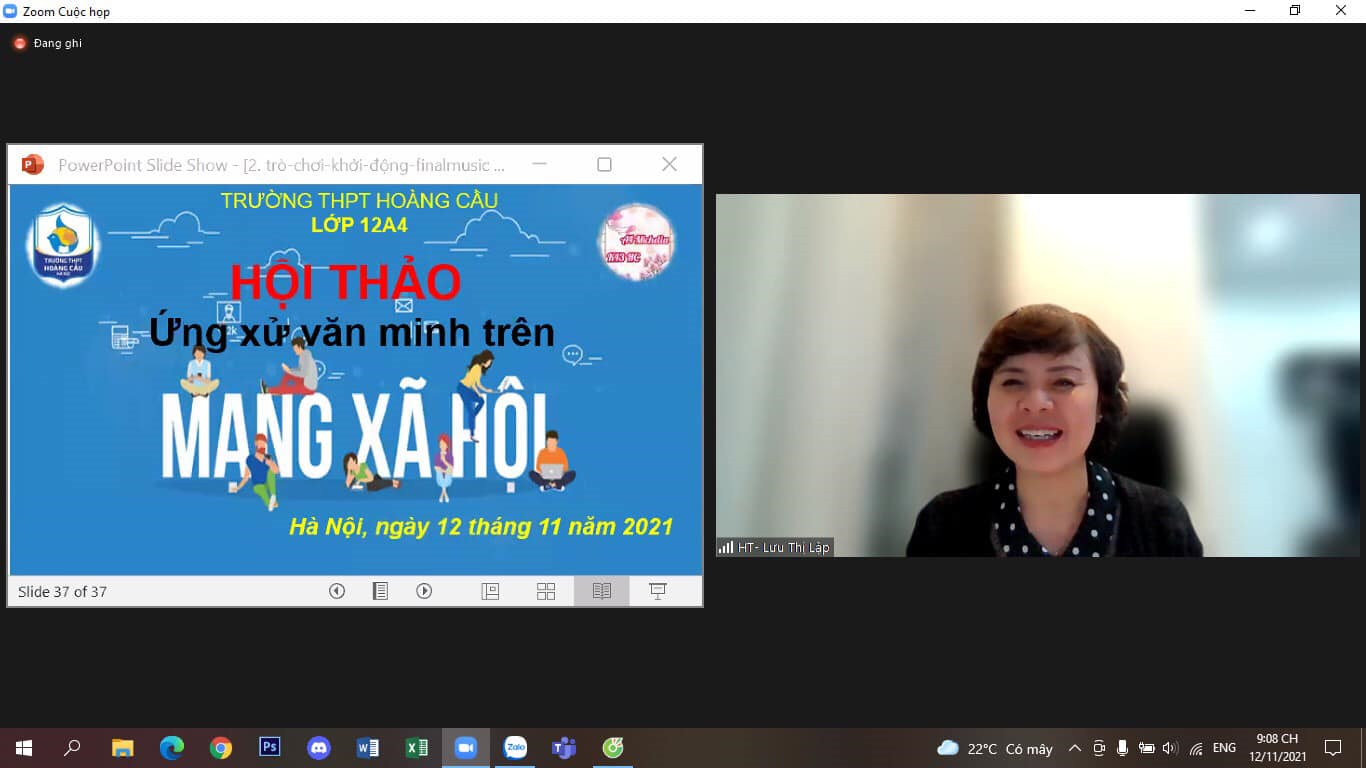
Task: Launch Microsoft Teams from the taskbar
Action: tap(564, 747)
